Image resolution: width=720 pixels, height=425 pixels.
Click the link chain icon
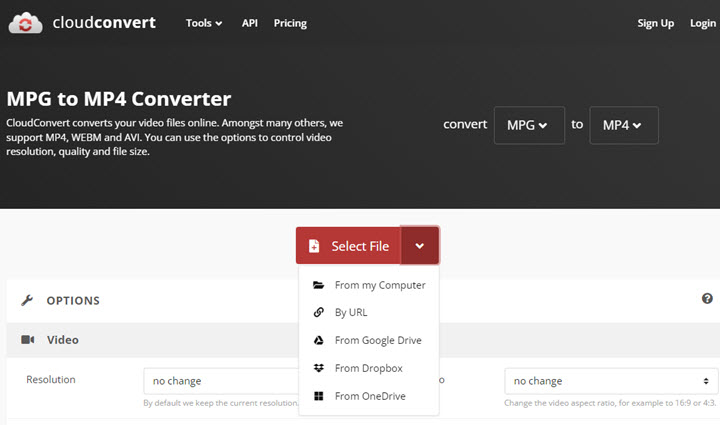[x=319, y=313]
